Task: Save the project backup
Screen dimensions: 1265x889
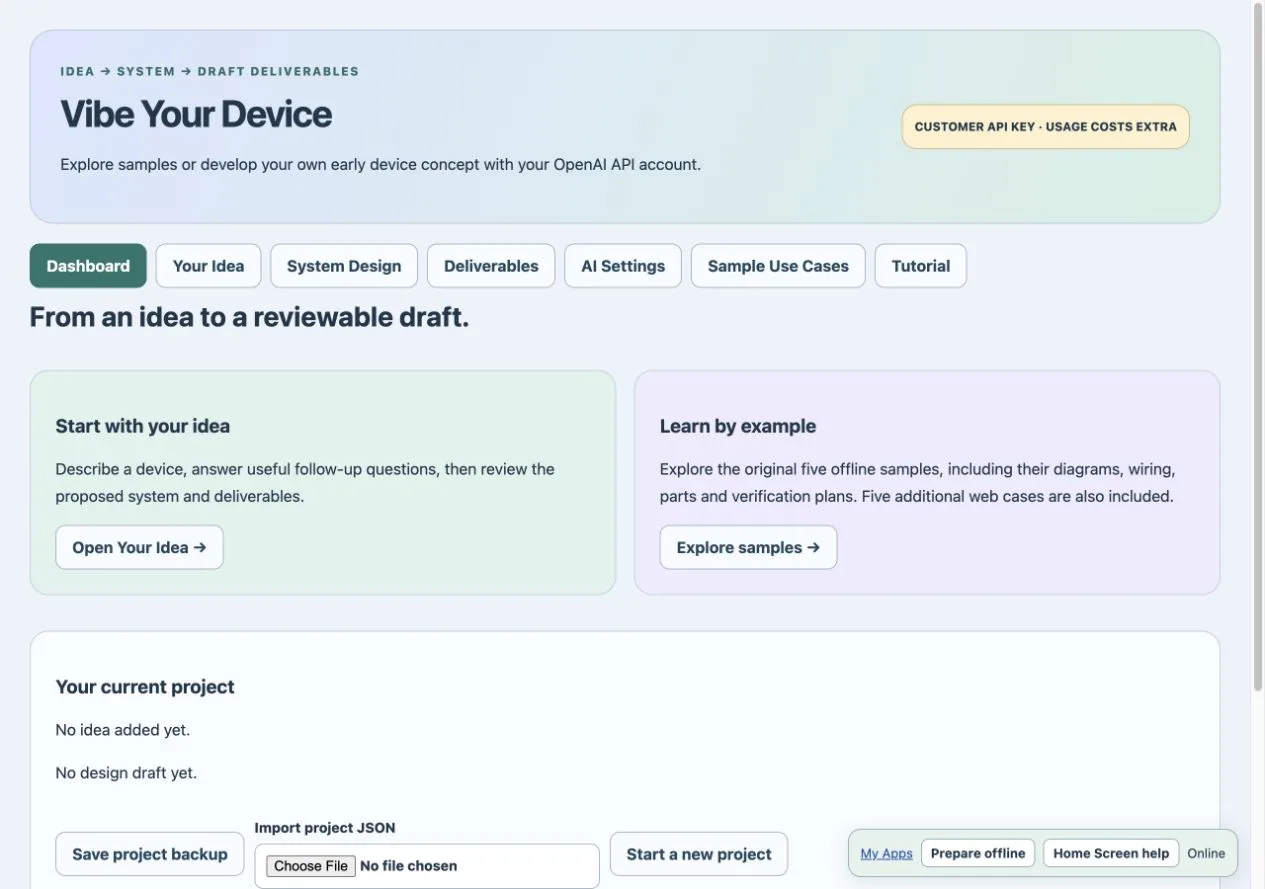Action: 150,854
